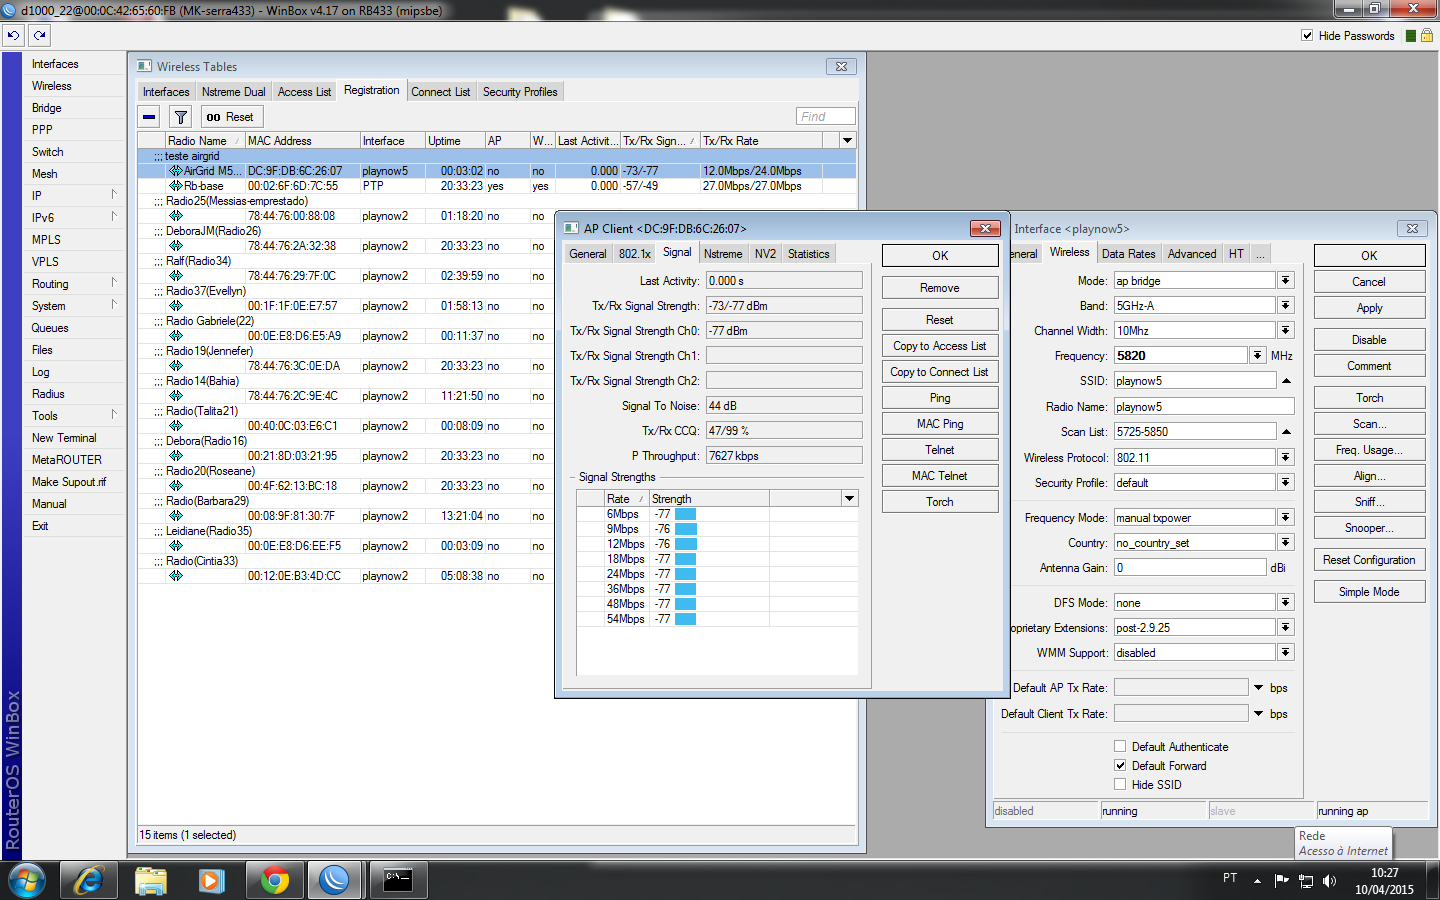The image size is (1440, 900).
Task: Open the Country dropdown
Action: (x=1286, y=543)
